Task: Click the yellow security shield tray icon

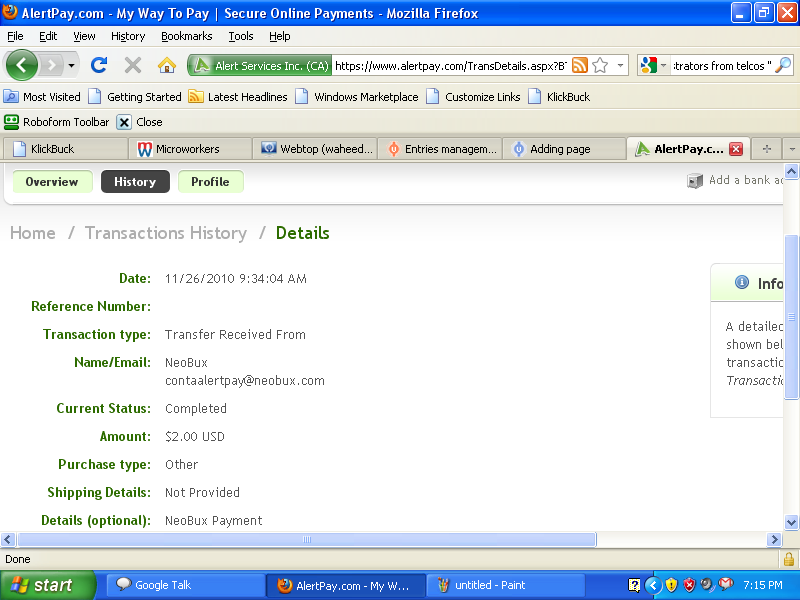Action: [x=671, y=585]
